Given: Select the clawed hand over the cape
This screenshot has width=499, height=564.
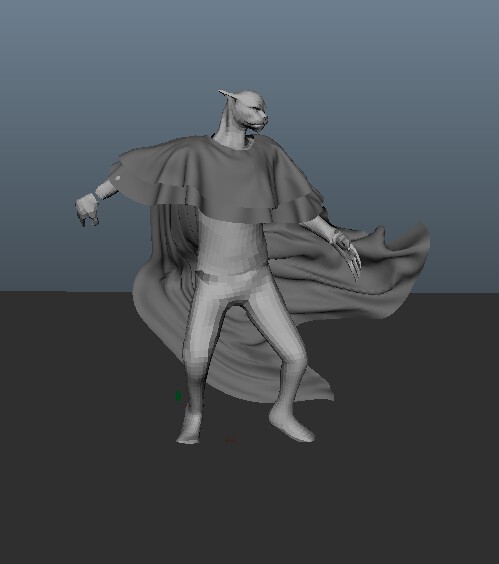Looking at the screenshot, I should [x=348, y=254].
